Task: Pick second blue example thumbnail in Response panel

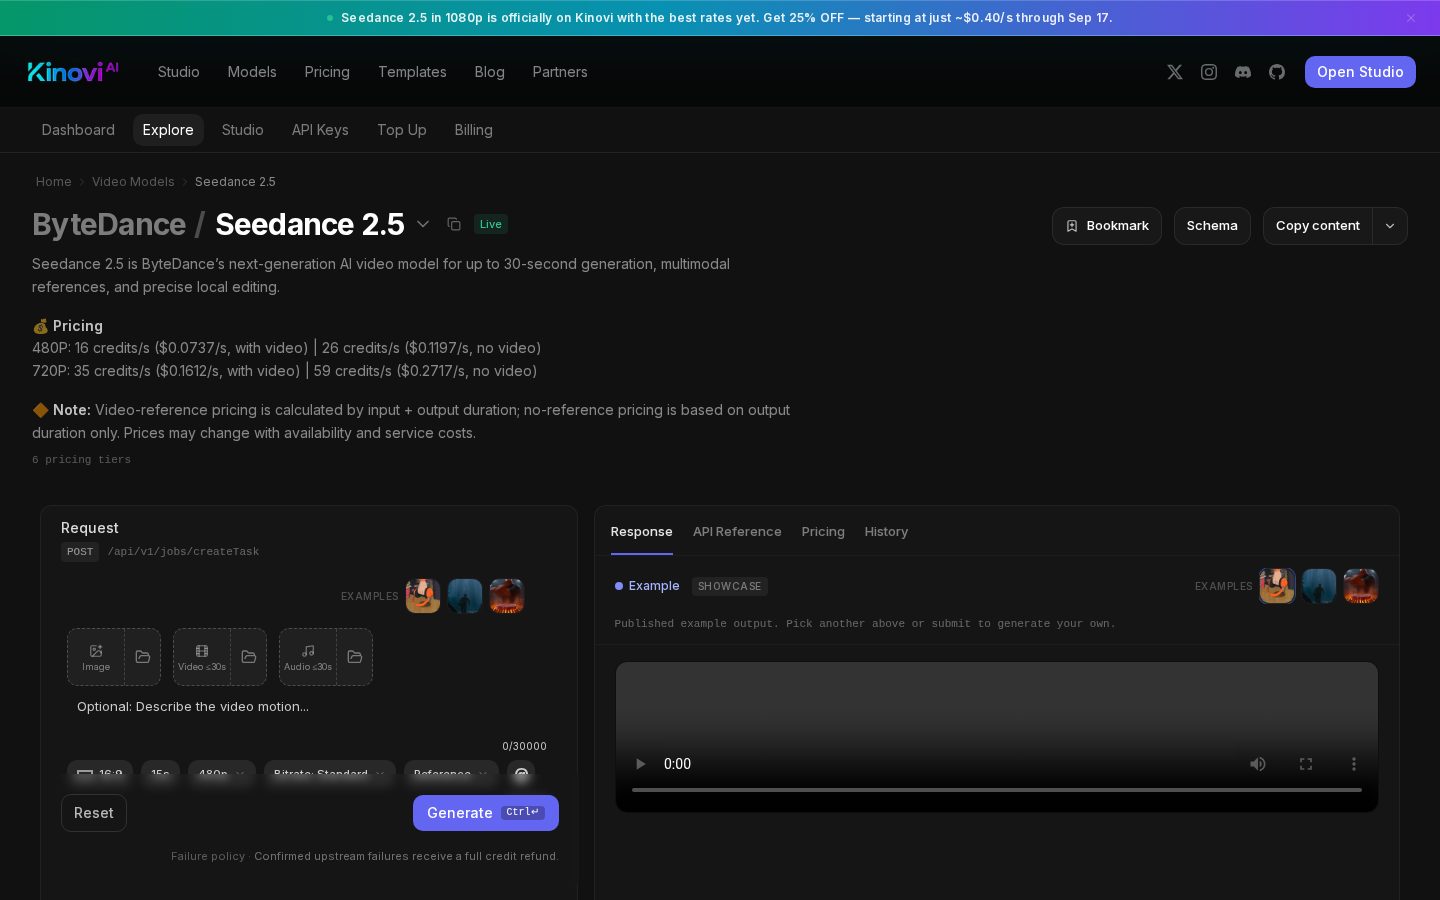Action: (x=1319, y=586)
